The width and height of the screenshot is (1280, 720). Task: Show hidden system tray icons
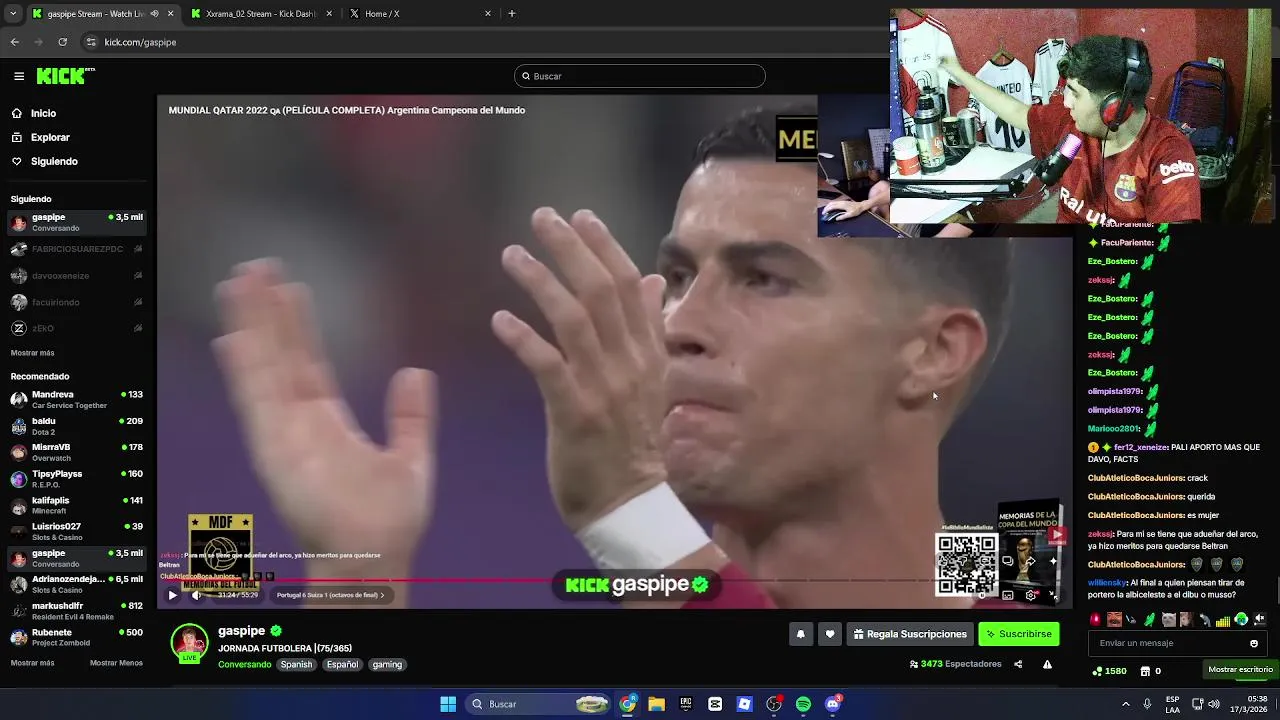click(x=1125, y=704)
